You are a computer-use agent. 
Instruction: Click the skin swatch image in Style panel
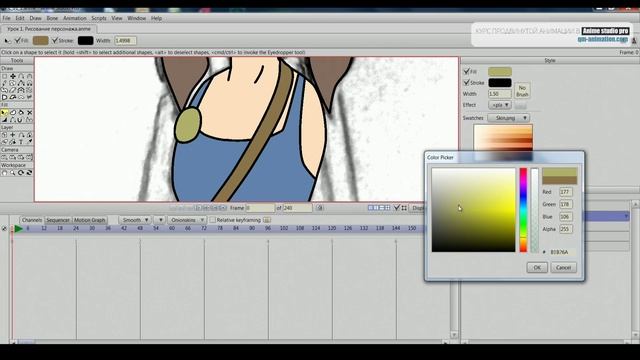(x=503, y=143)
